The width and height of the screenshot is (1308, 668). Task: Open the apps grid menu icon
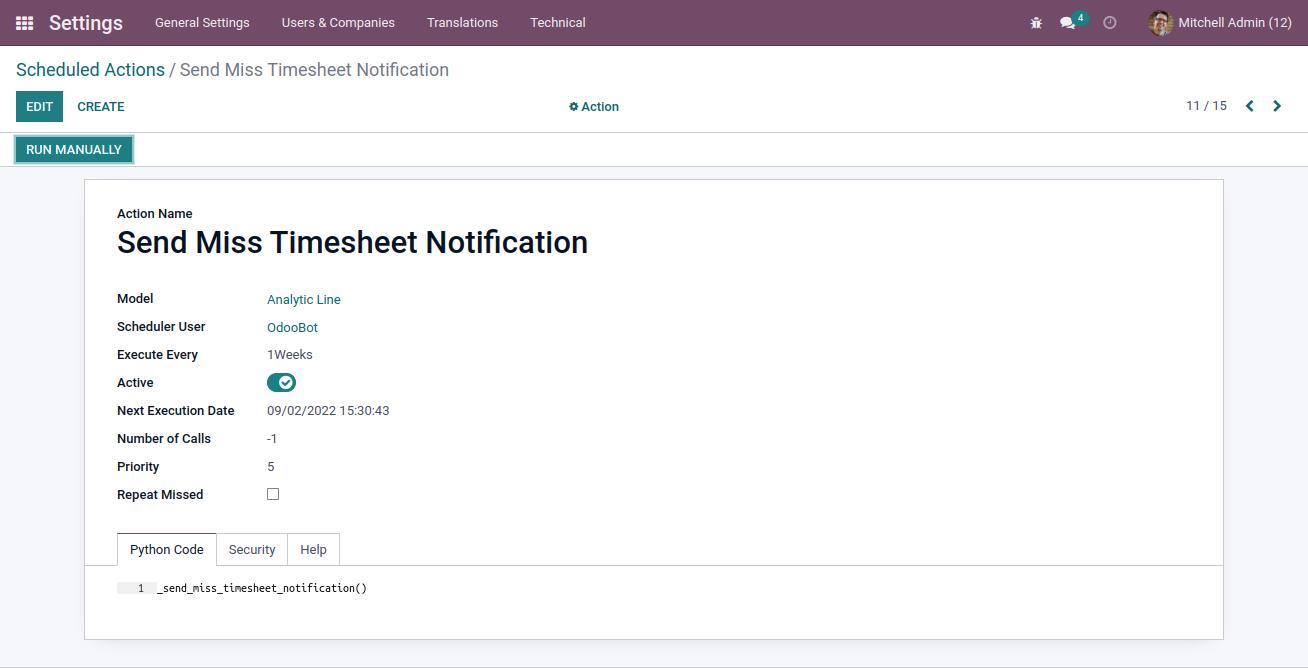[25, 22]
